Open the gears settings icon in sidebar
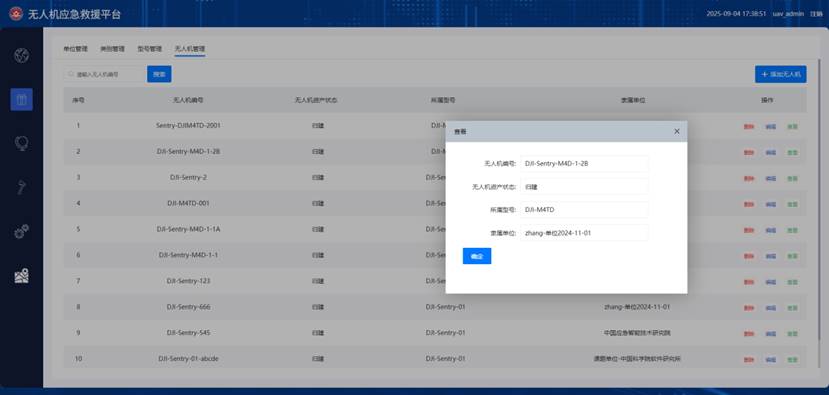Viewport: 829px width, 395px height. click(x=22, y=231)
